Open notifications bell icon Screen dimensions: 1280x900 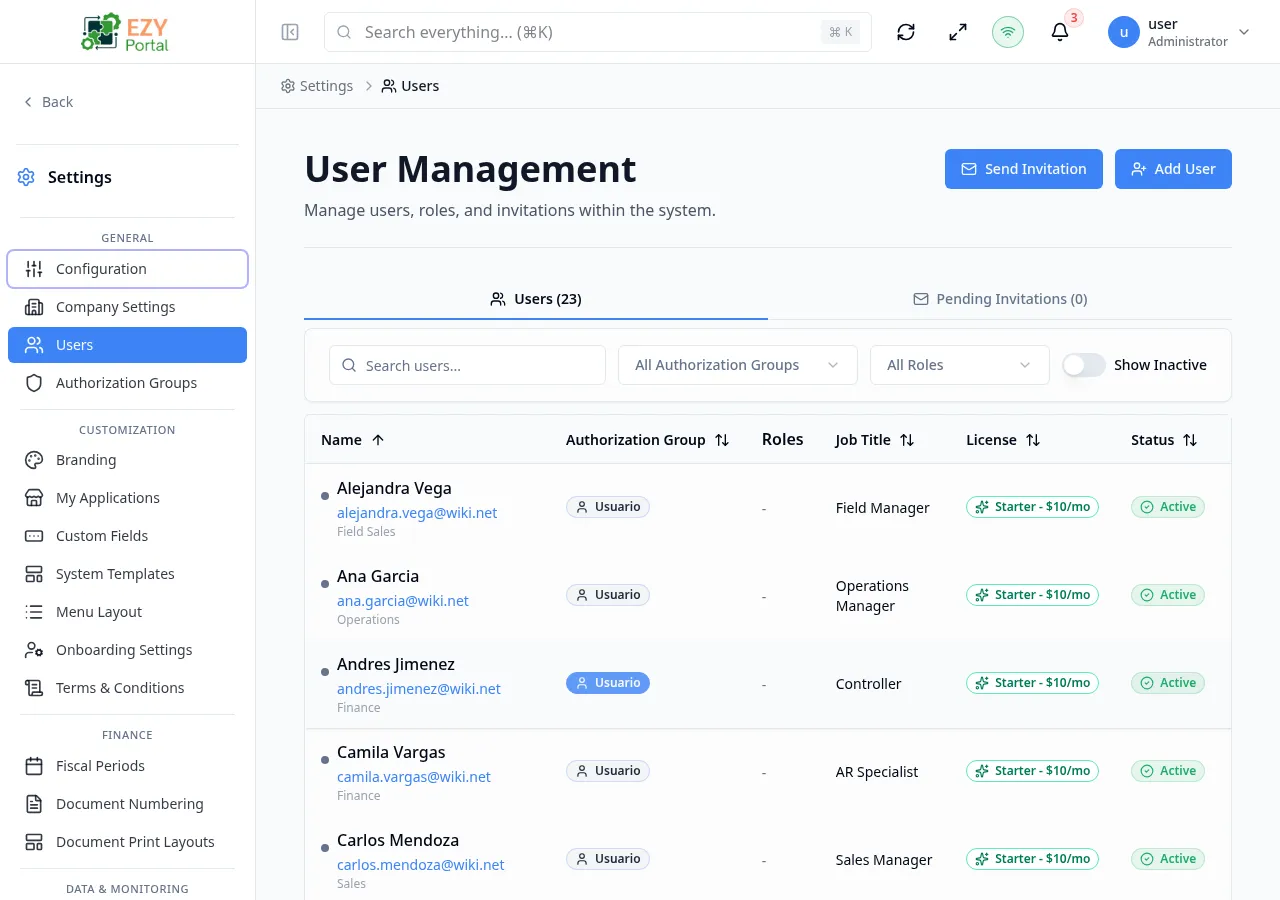point(1060,32)
